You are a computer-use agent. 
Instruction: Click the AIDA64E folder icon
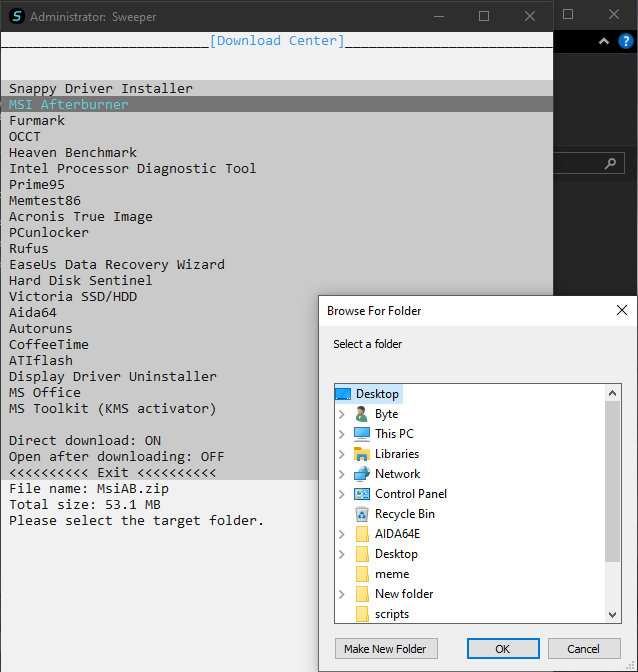(362, 534)
